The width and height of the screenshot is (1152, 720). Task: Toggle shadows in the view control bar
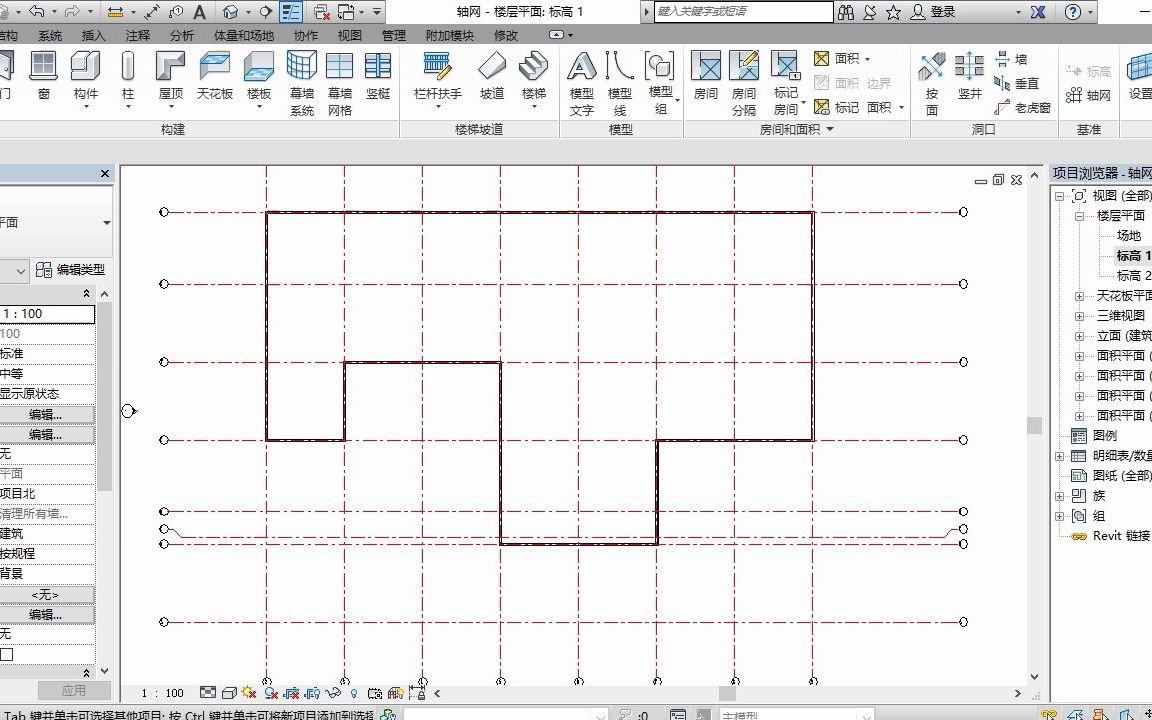tap(270, 692)
